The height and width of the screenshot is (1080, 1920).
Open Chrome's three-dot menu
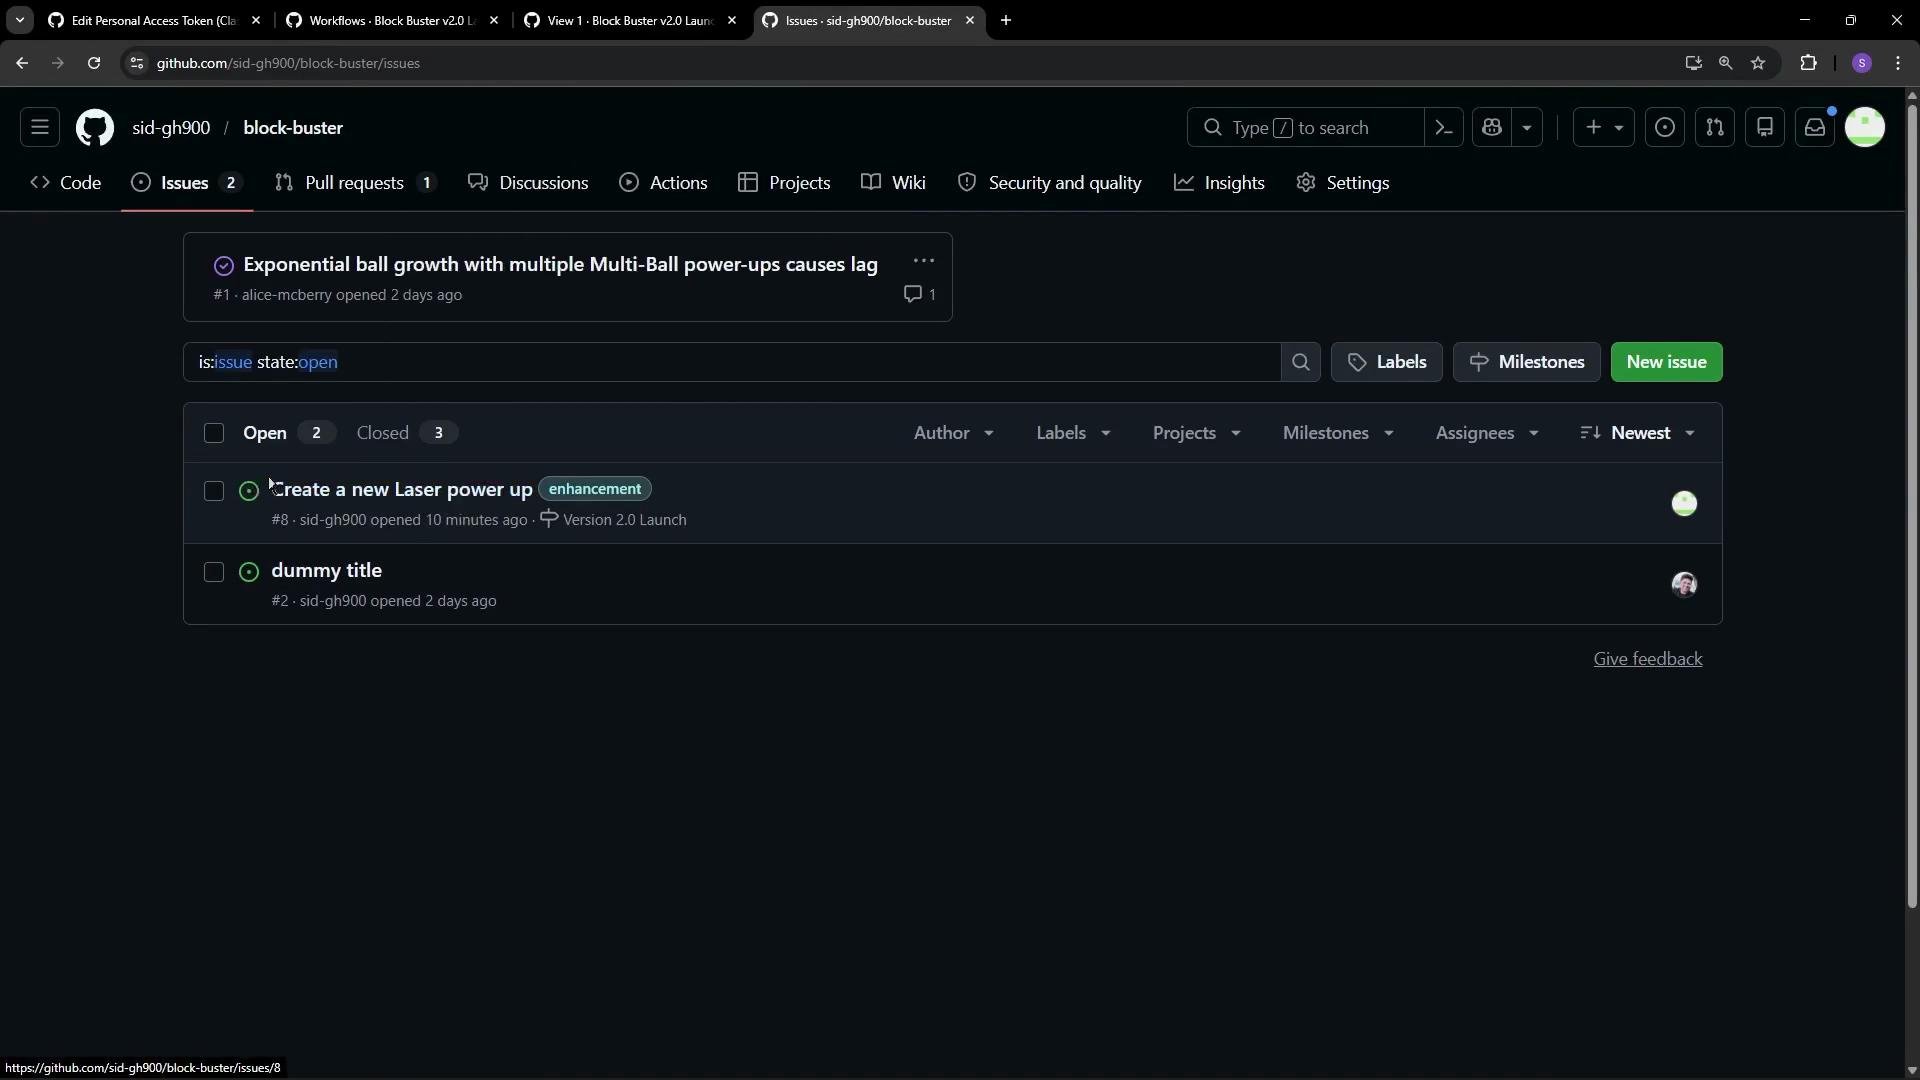[1898, 63]
